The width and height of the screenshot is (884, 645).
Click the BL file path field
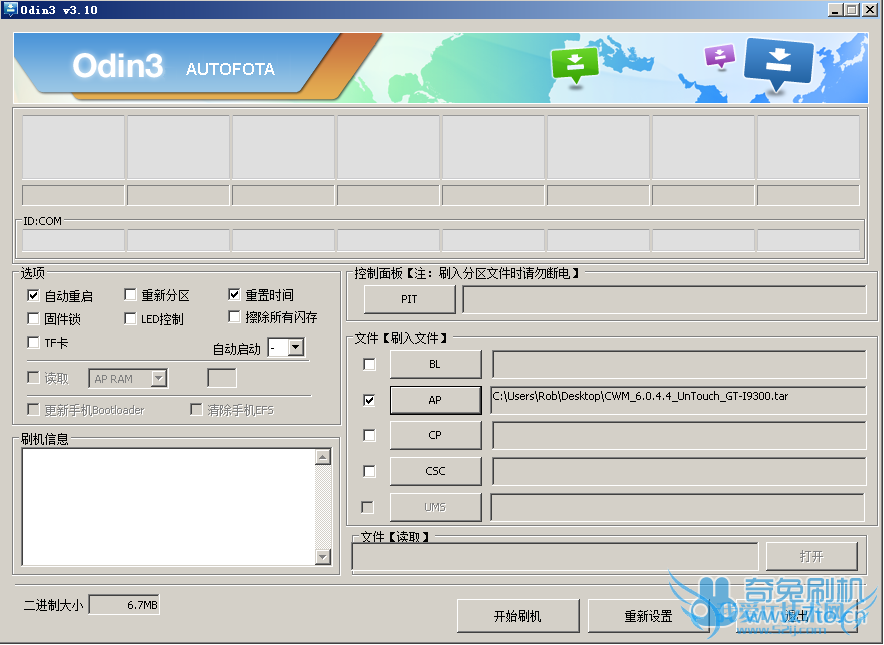click(x=679, y=364)
